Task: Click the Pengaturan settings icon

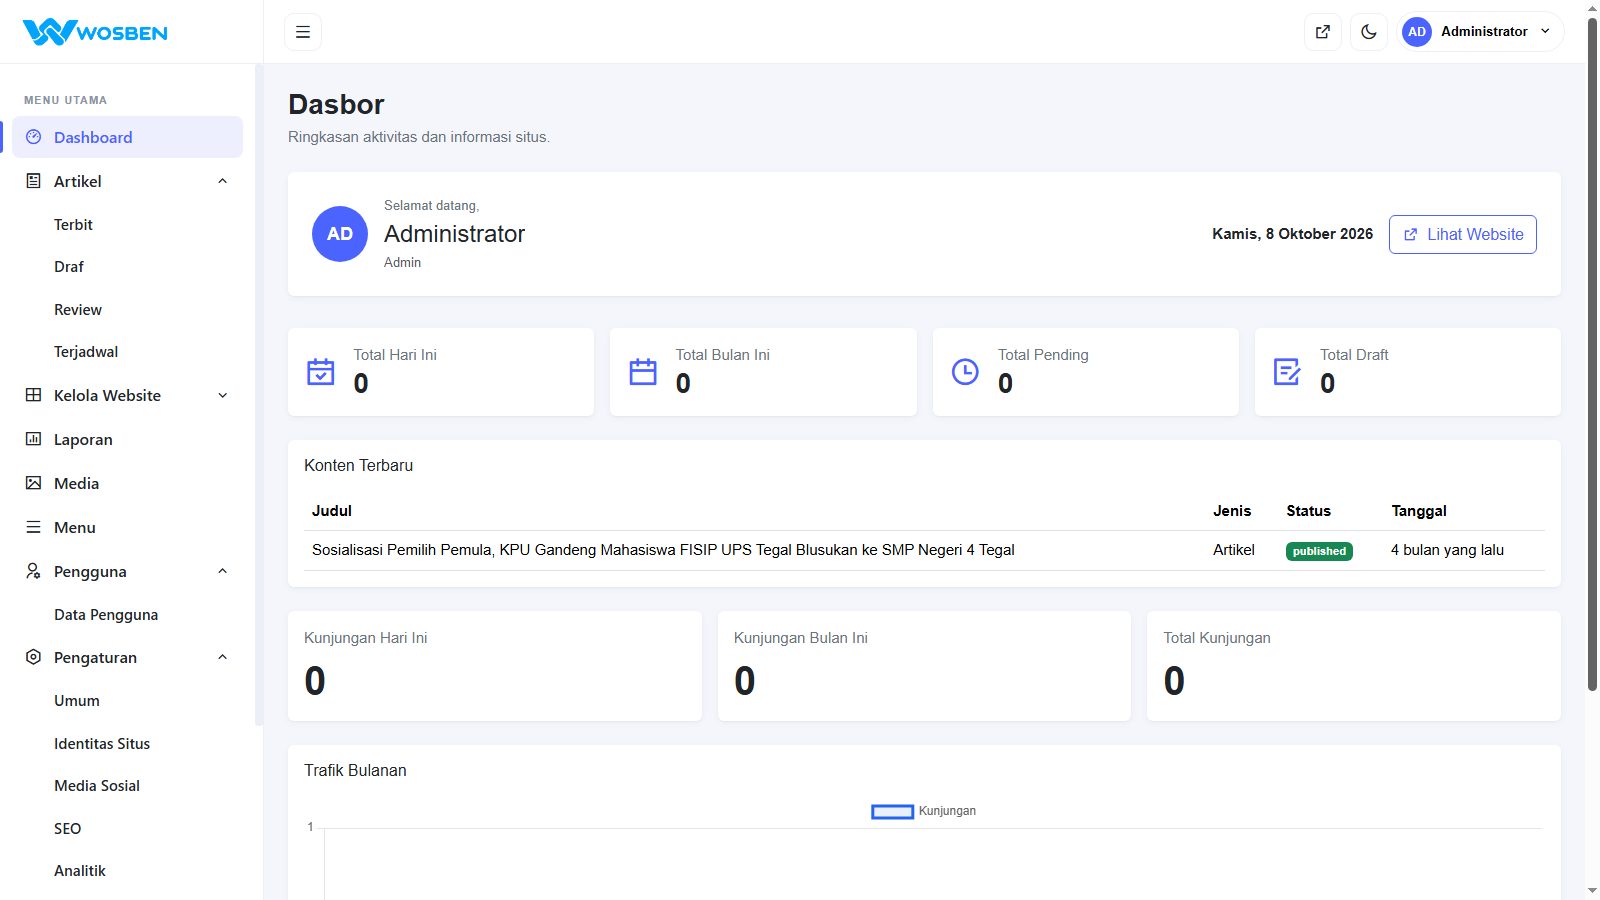Action: coord(34,657)
